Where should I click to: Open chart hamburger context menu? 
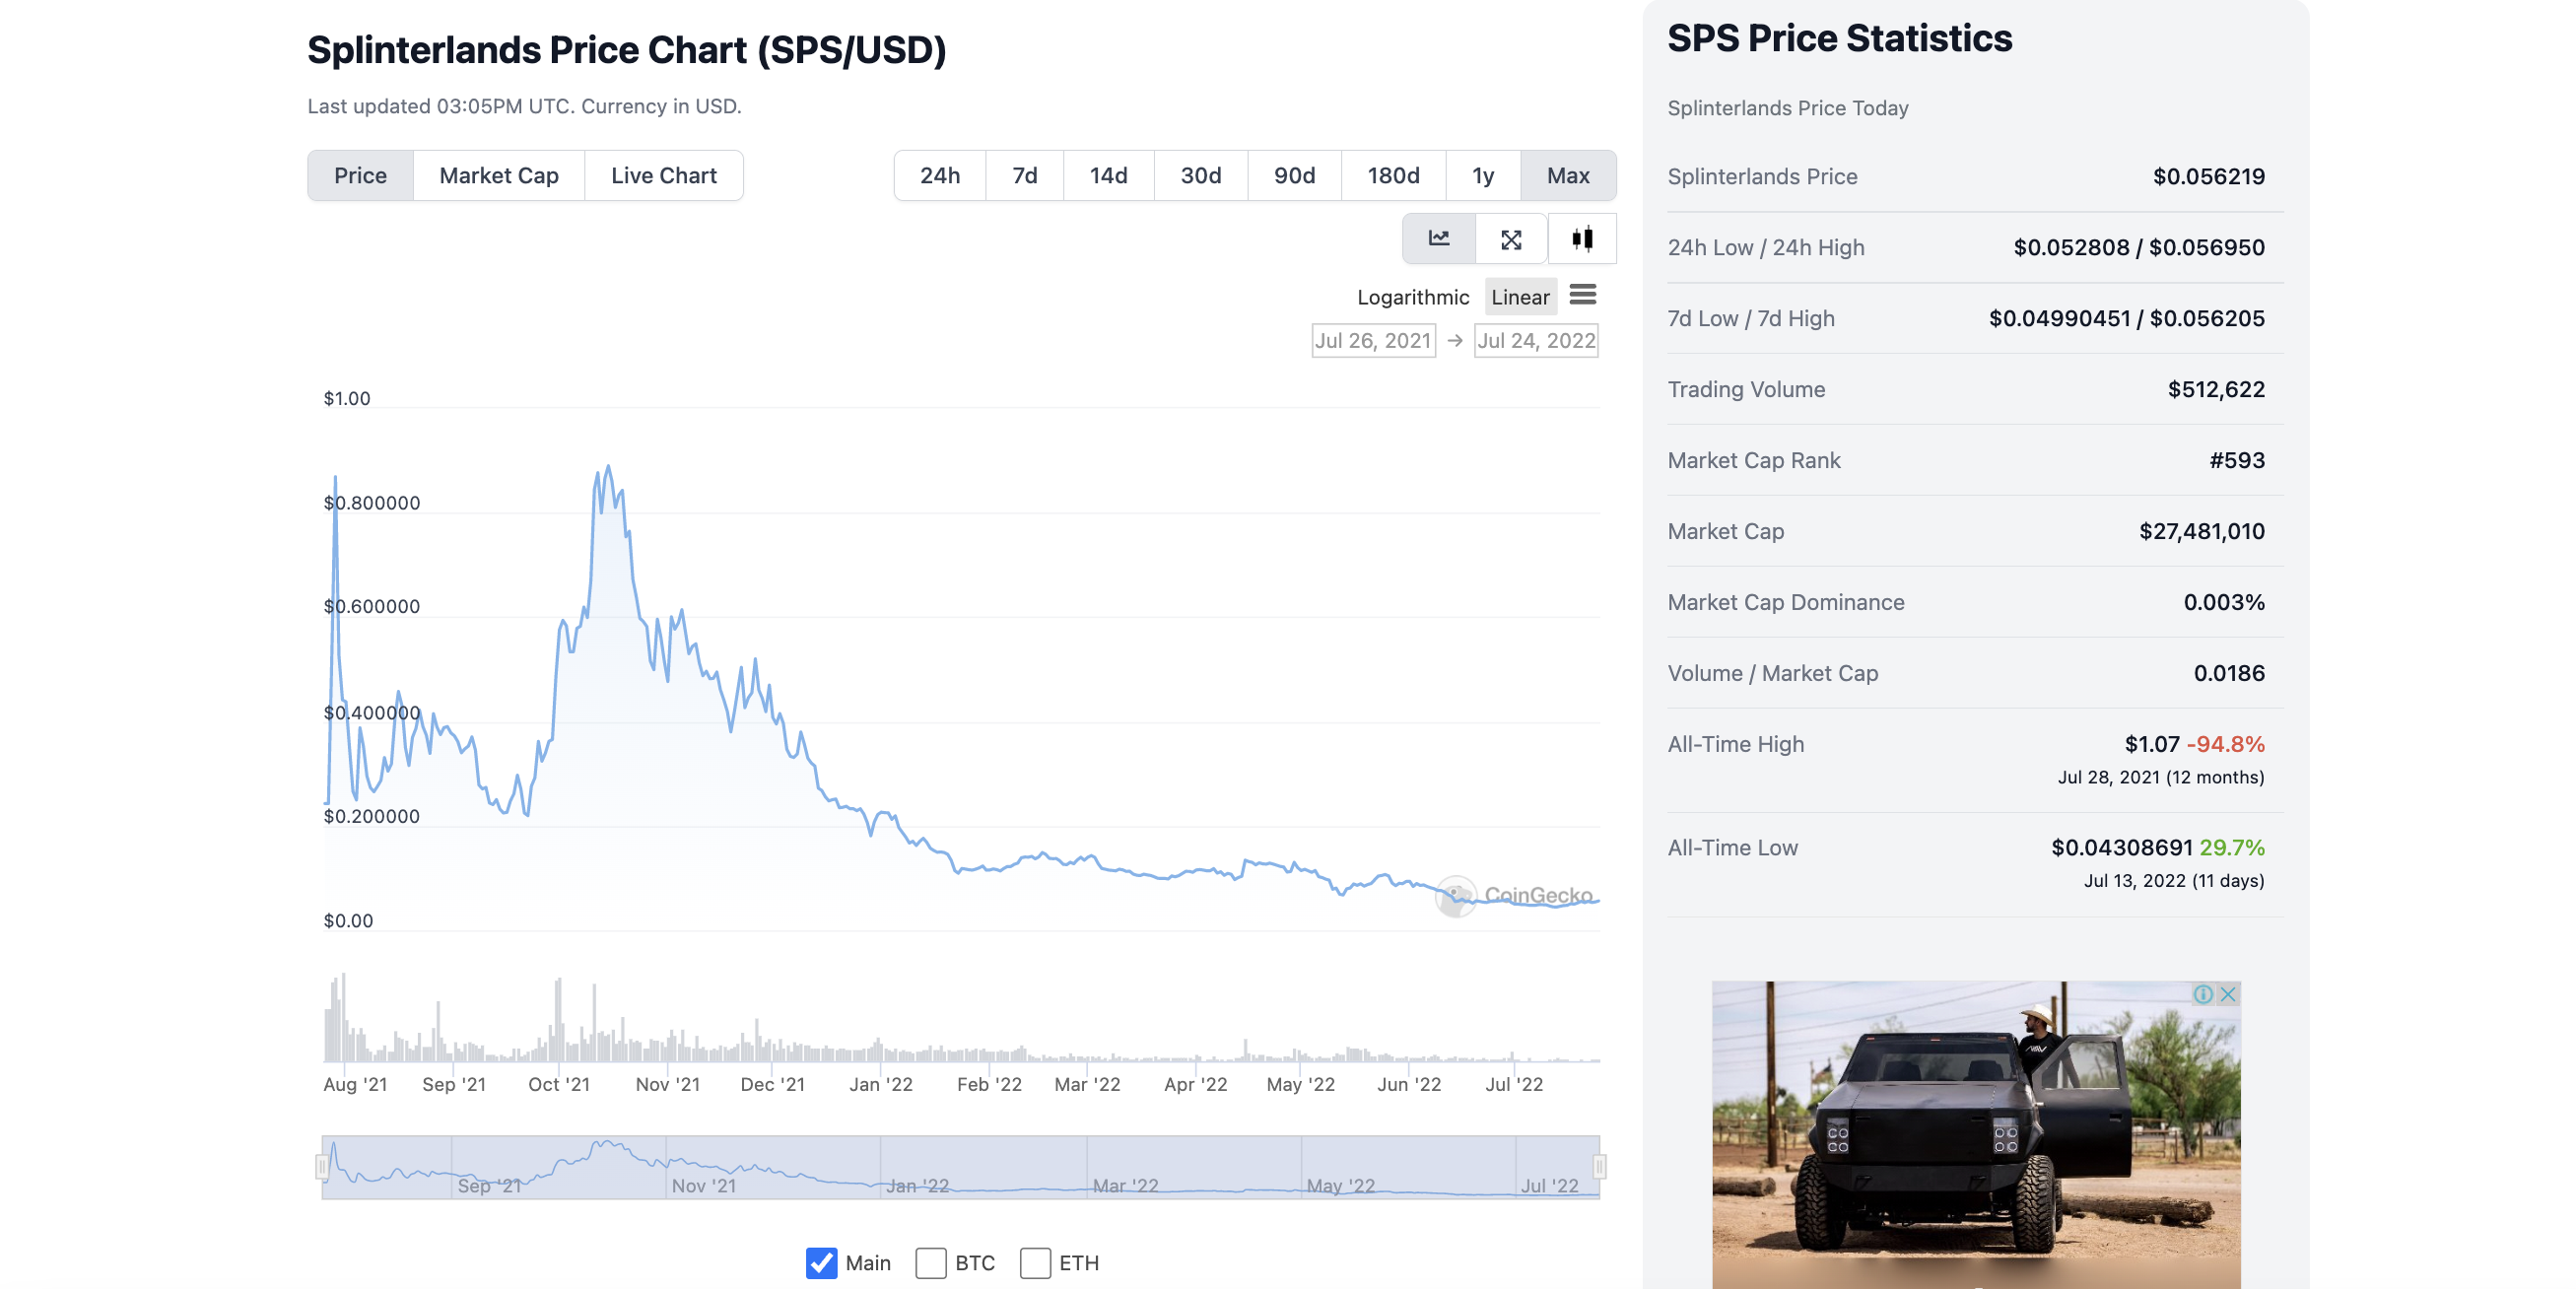coord(1582,295)
